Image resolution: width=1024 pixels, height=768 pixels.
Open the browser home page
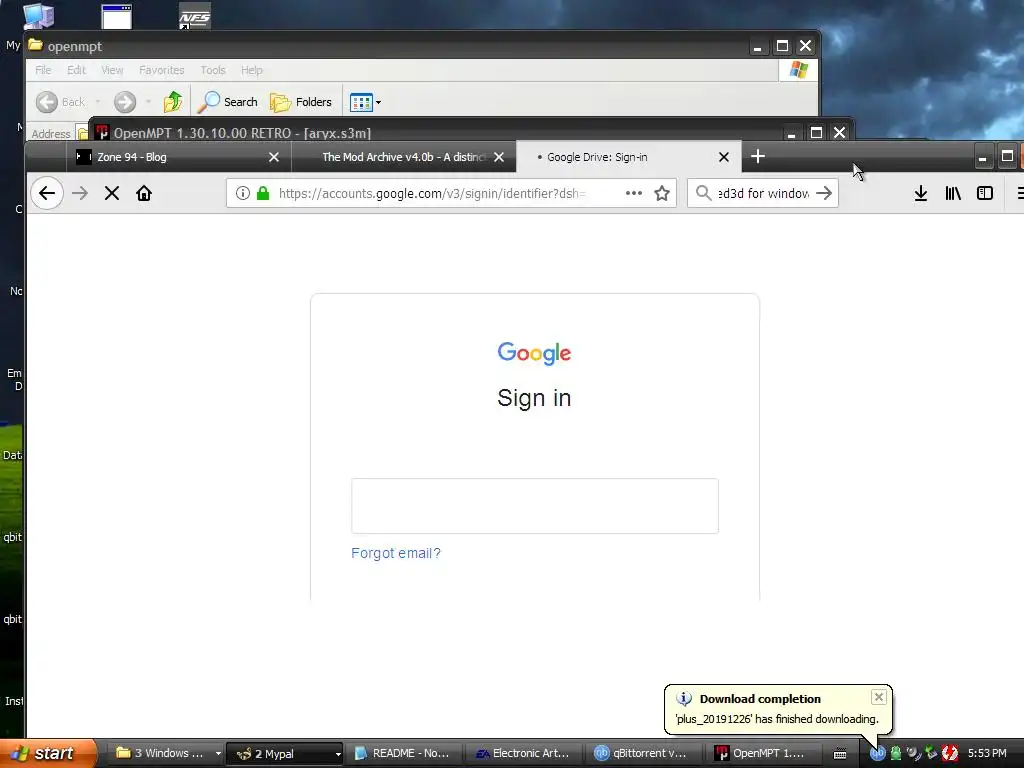tap(144, 193)
